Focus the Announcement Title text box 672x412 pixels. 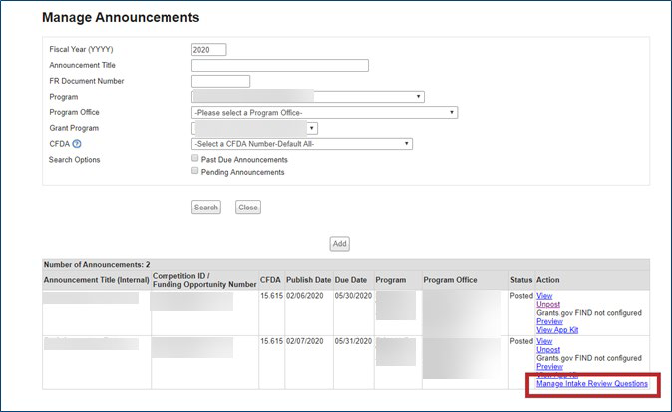tap(279, 66)
